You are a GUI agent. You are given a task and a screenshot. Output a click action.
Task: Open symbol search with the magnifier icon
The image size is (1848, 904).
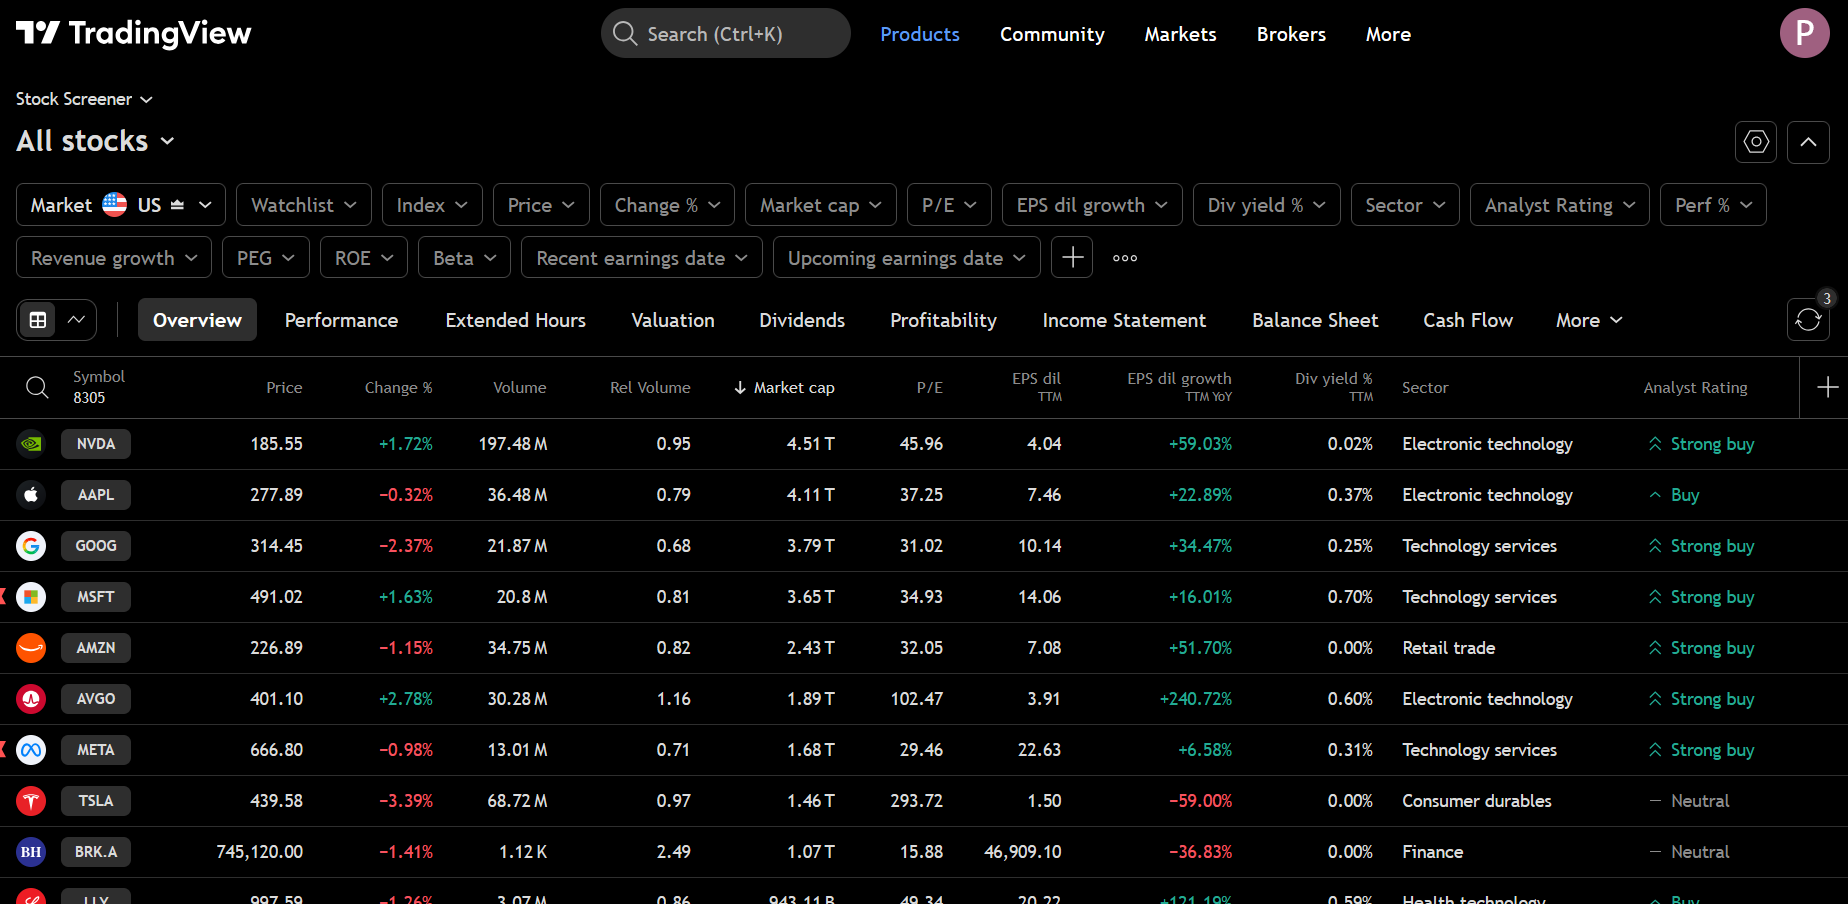37,387
